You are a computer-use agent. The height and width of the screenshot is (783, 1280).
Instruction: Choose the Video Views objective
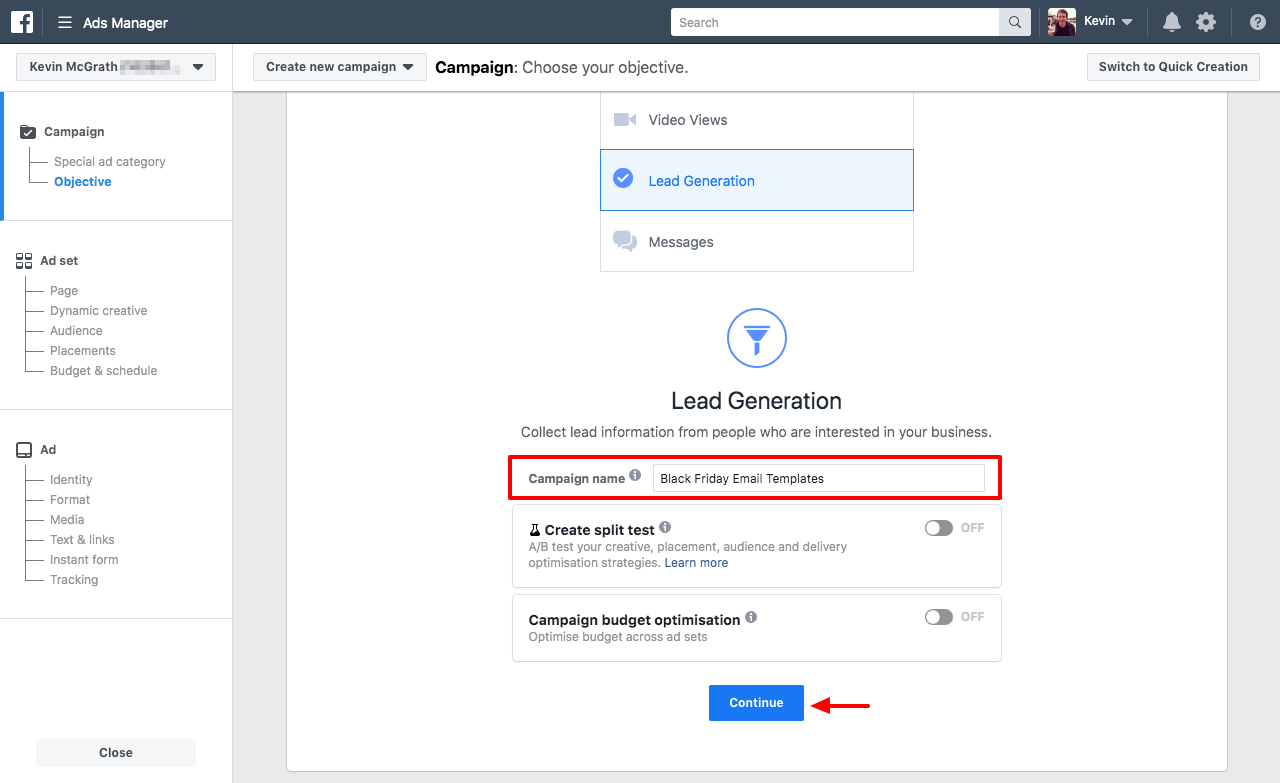pos(756,120)
